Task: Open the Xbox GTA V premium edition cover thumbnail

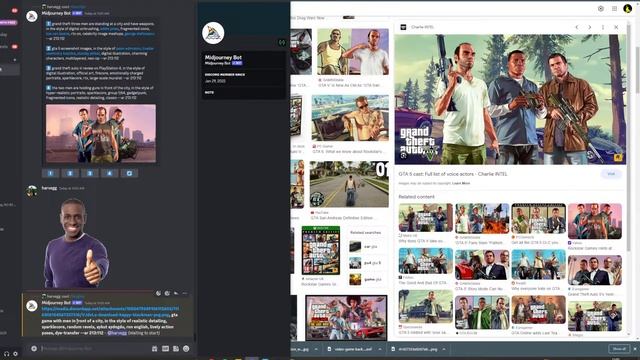Action: coord(321,250)
